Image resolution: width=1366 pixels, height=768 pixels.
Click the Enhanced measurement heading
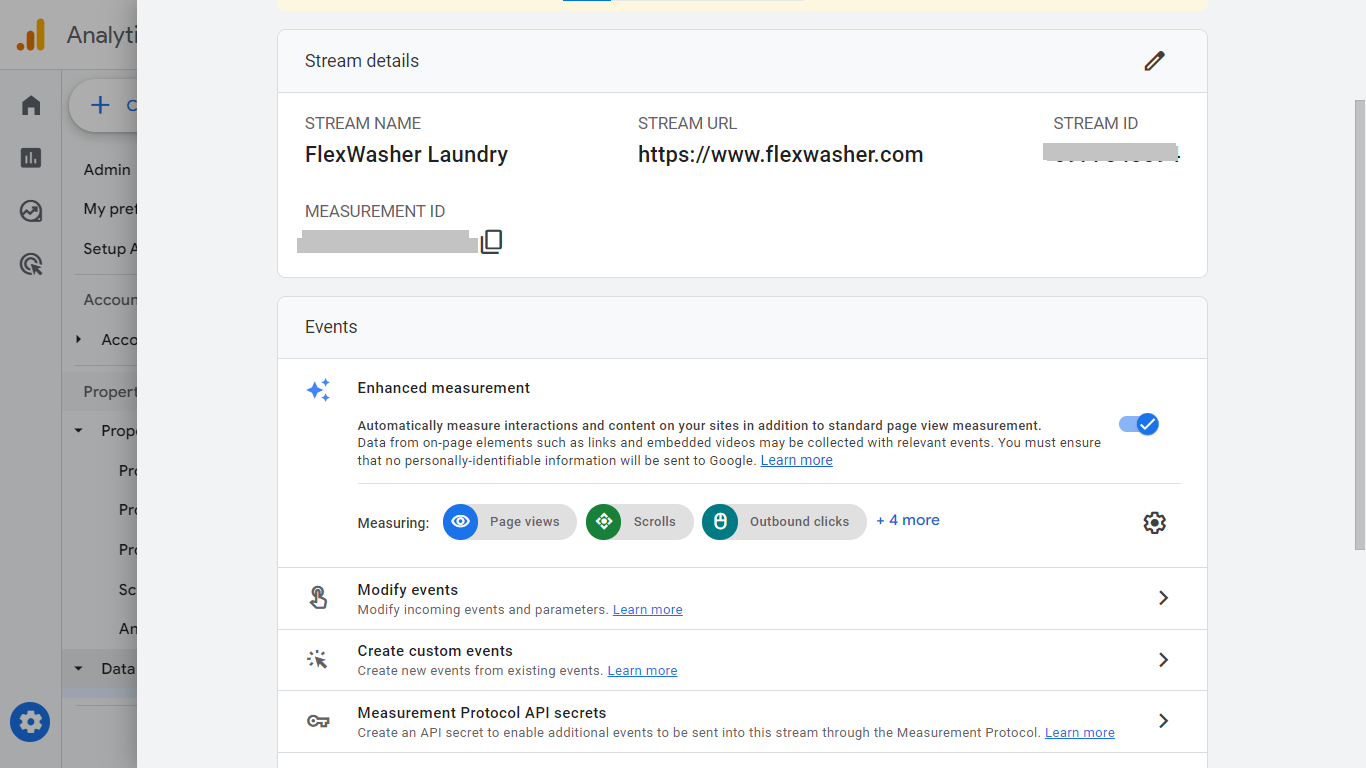click(x=444, y=388)
